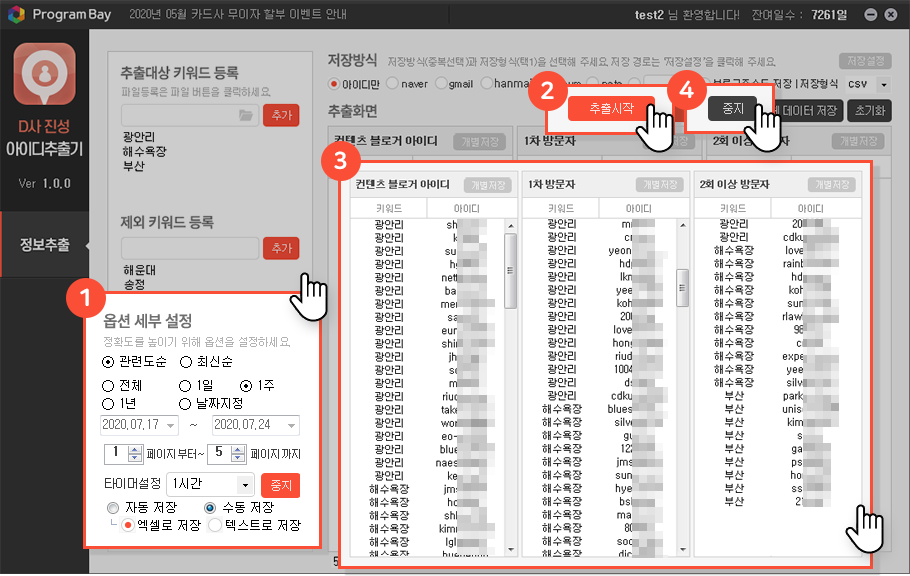Expand the csv save format dropdown
910x576 pixels.
coord(882,84)
